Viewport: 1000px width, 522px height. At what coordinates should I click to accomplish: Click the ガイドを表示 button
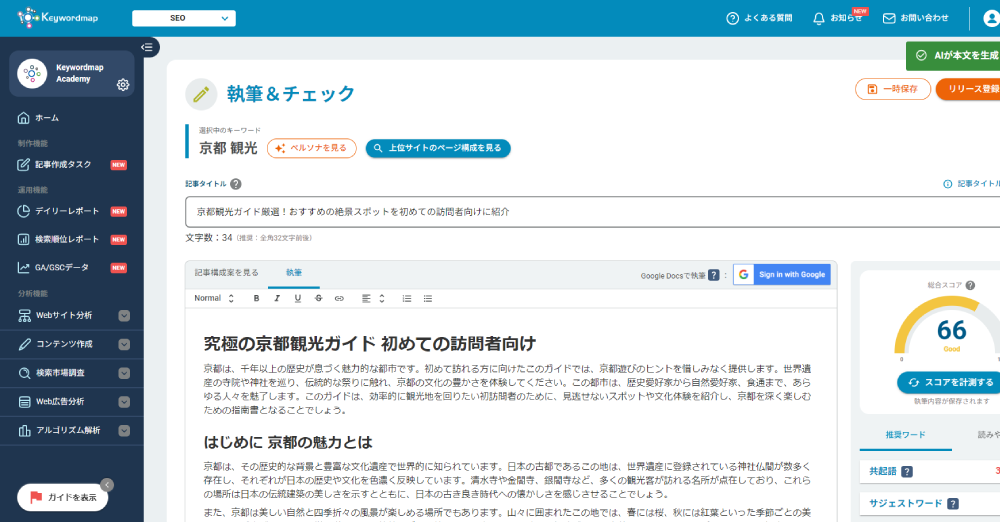(62, 498)
